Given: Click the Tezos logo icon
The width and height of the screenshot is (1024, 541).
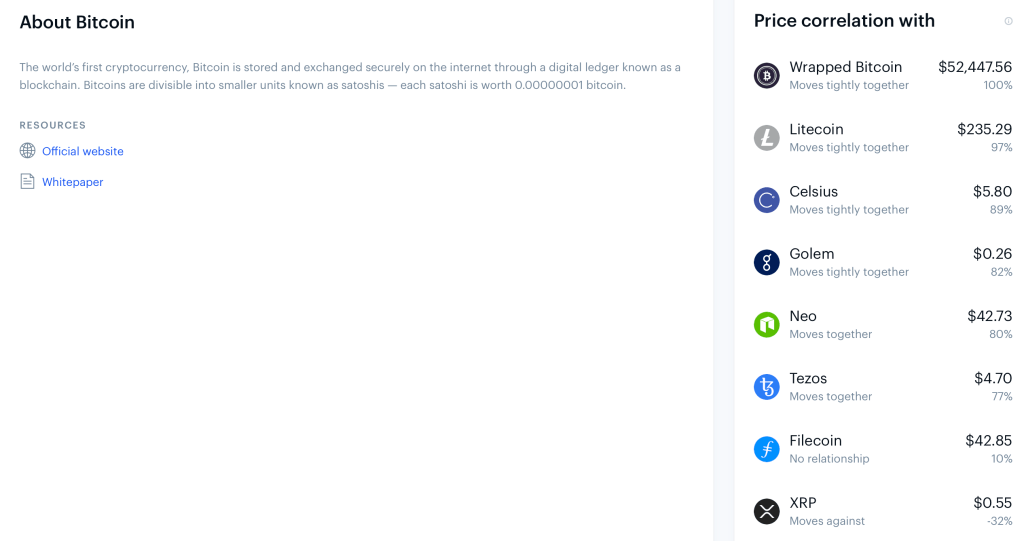Looking at the screenshot, I should [x=767, y=387].
